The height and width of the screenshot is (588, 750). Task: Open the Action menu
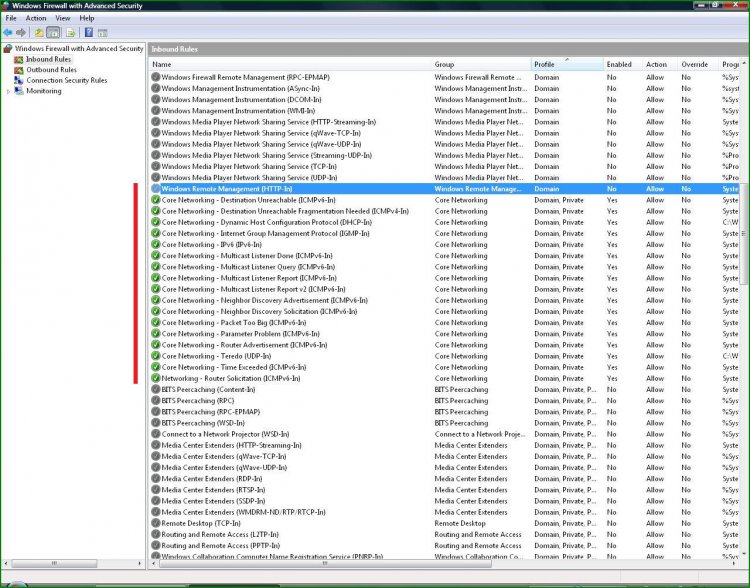pos(36,18)
